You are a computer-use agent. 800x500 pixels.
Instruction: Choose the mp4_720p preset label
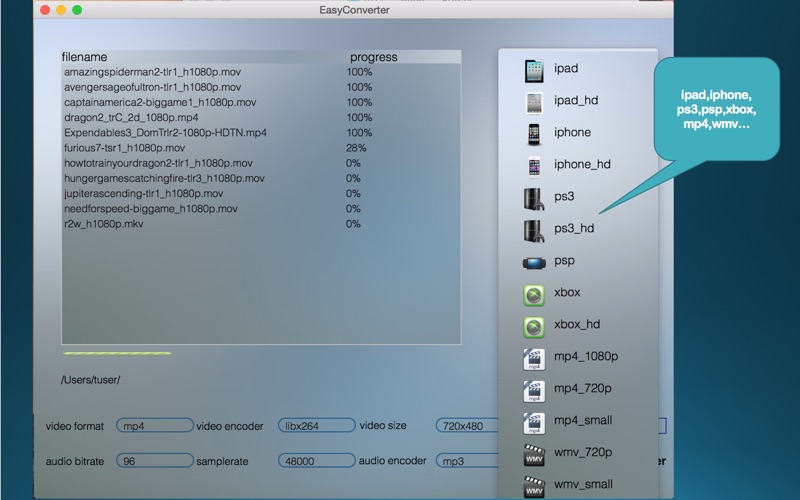click(x=583, y=389)
